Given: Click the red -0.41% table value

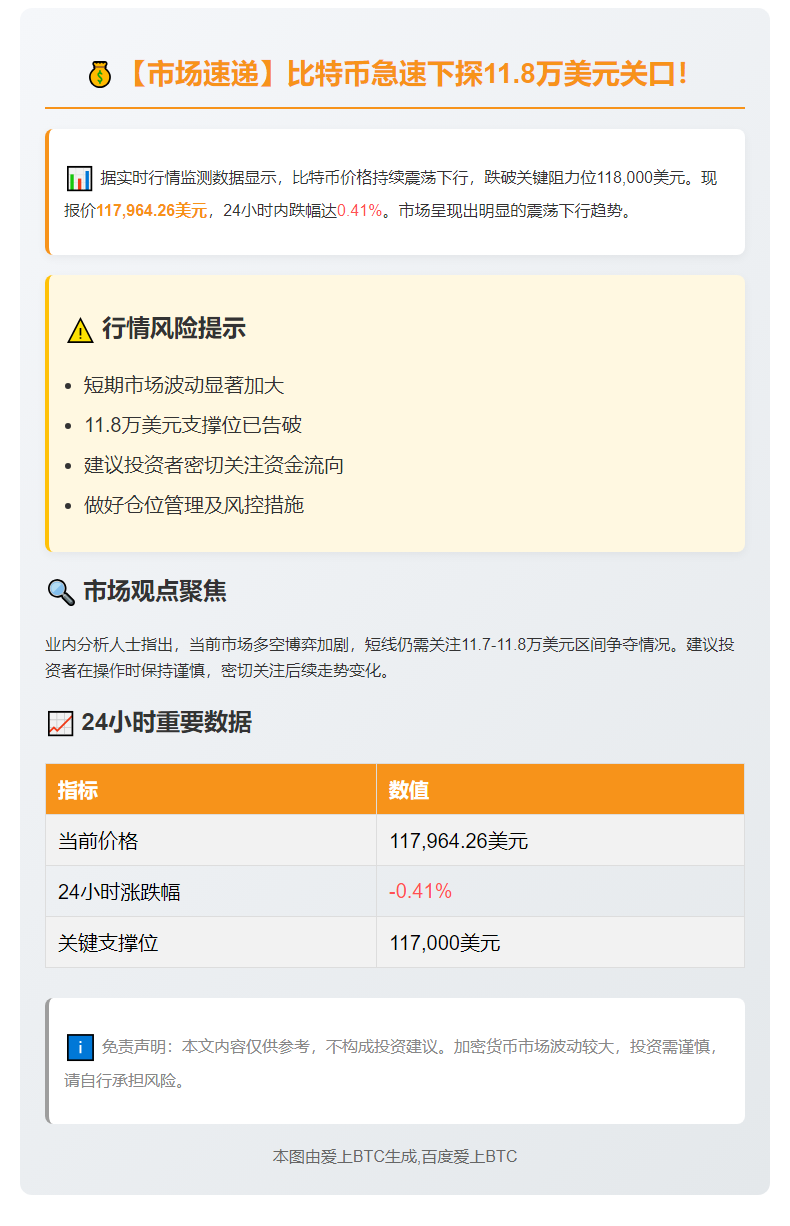Looking at the screenshot, I should click(420, 891).
